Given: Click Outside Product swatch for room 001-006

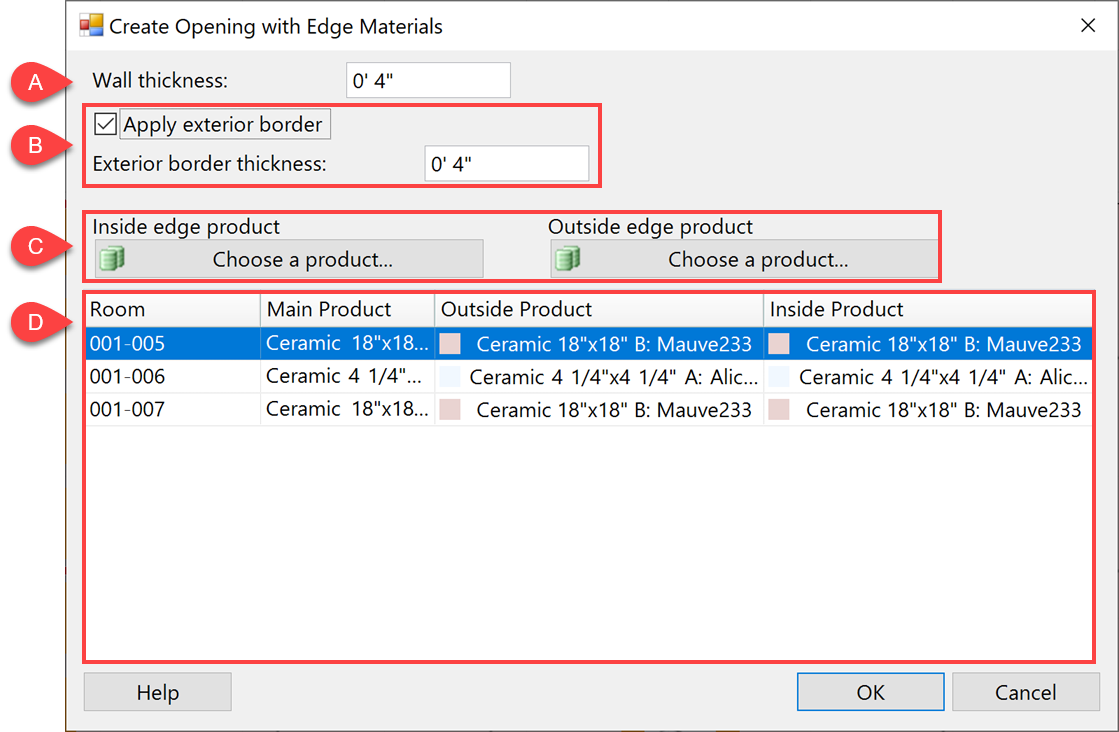Looking at the screenshot, I should point(450,377).
